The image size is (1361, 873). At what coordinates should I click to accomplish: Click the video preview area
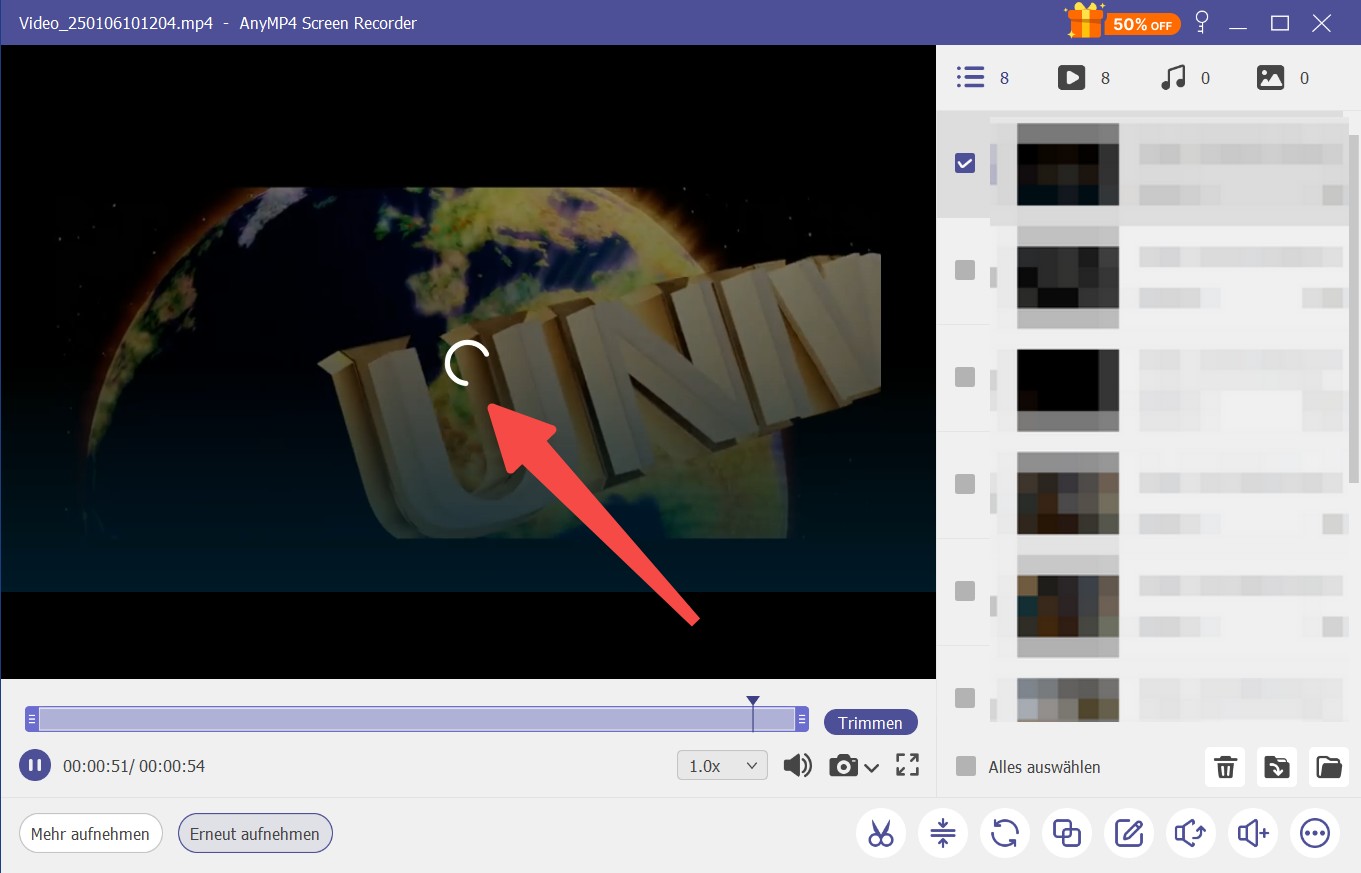[468, 362]
